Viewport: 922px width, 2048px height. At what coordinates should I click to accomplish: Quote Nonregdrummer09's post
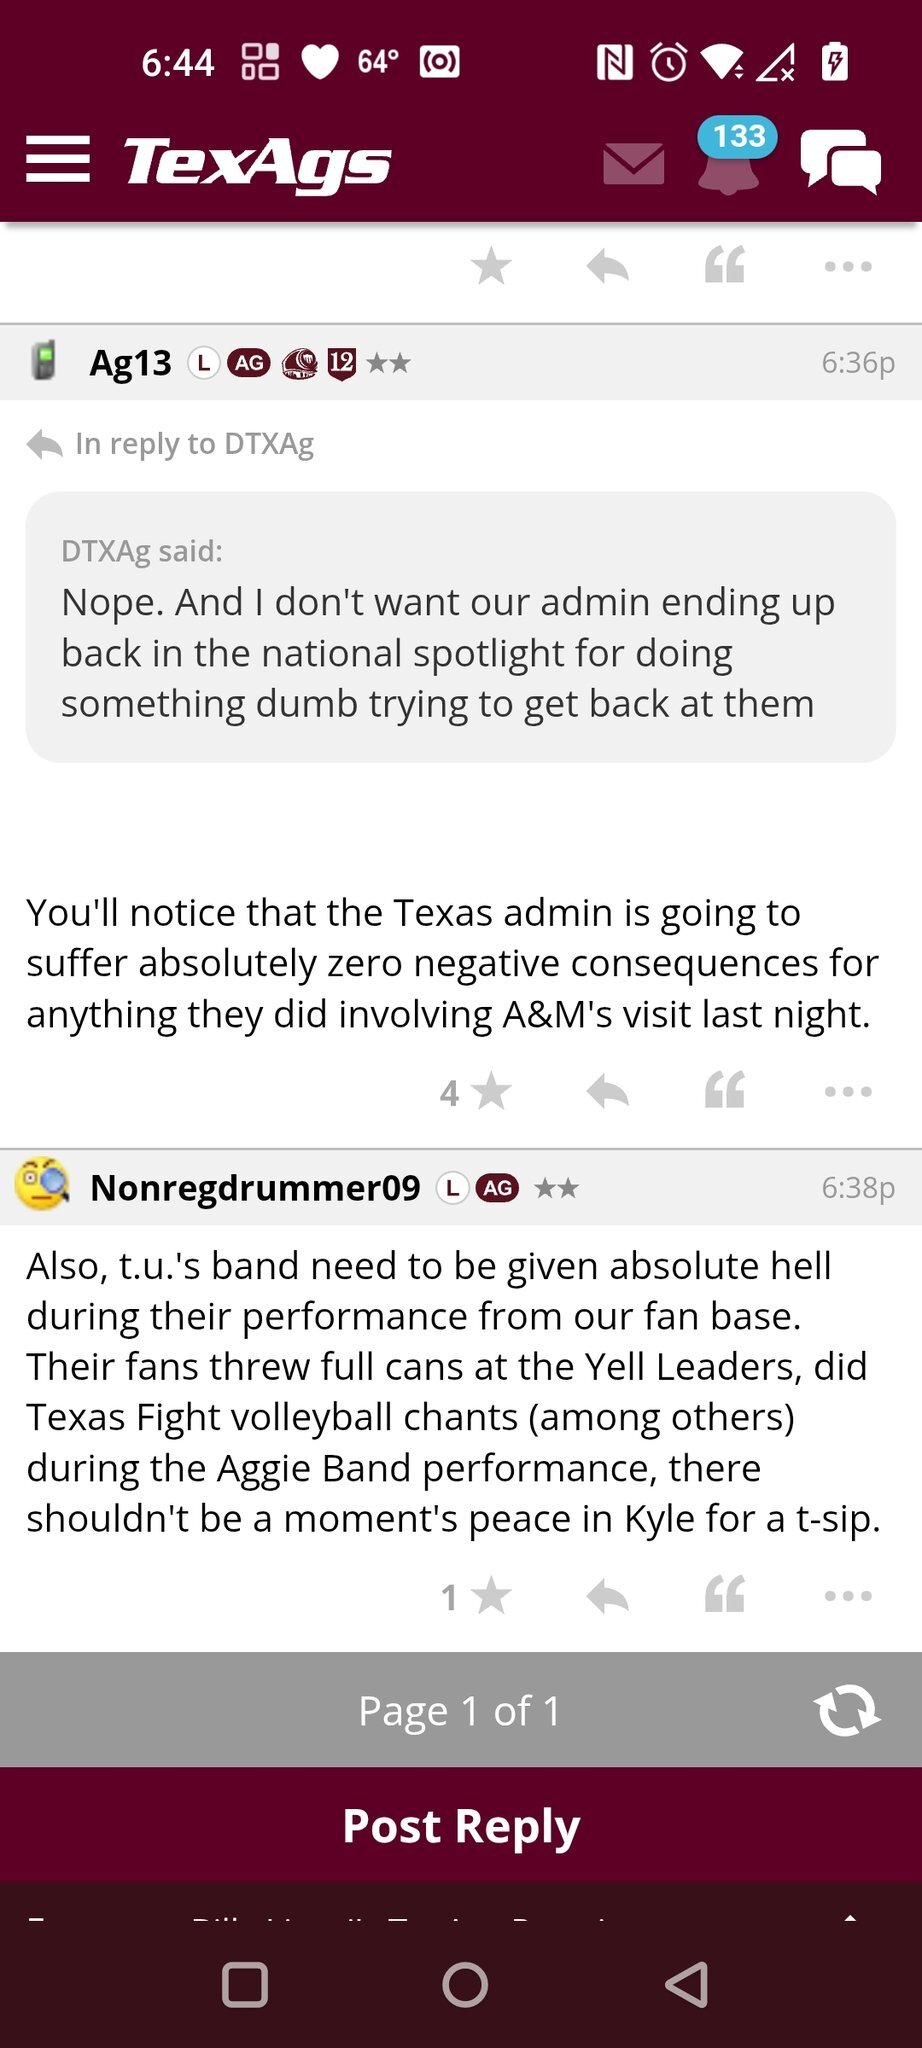click(x=725, y=1596)
